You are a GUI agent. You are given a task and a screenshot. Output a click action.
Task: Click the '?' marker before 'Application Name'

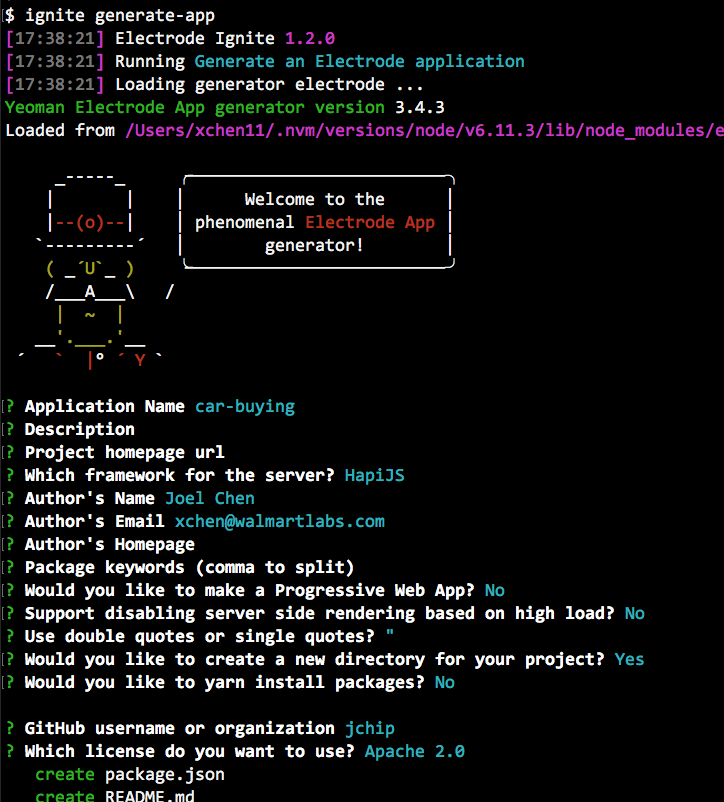tap(10, 406)
